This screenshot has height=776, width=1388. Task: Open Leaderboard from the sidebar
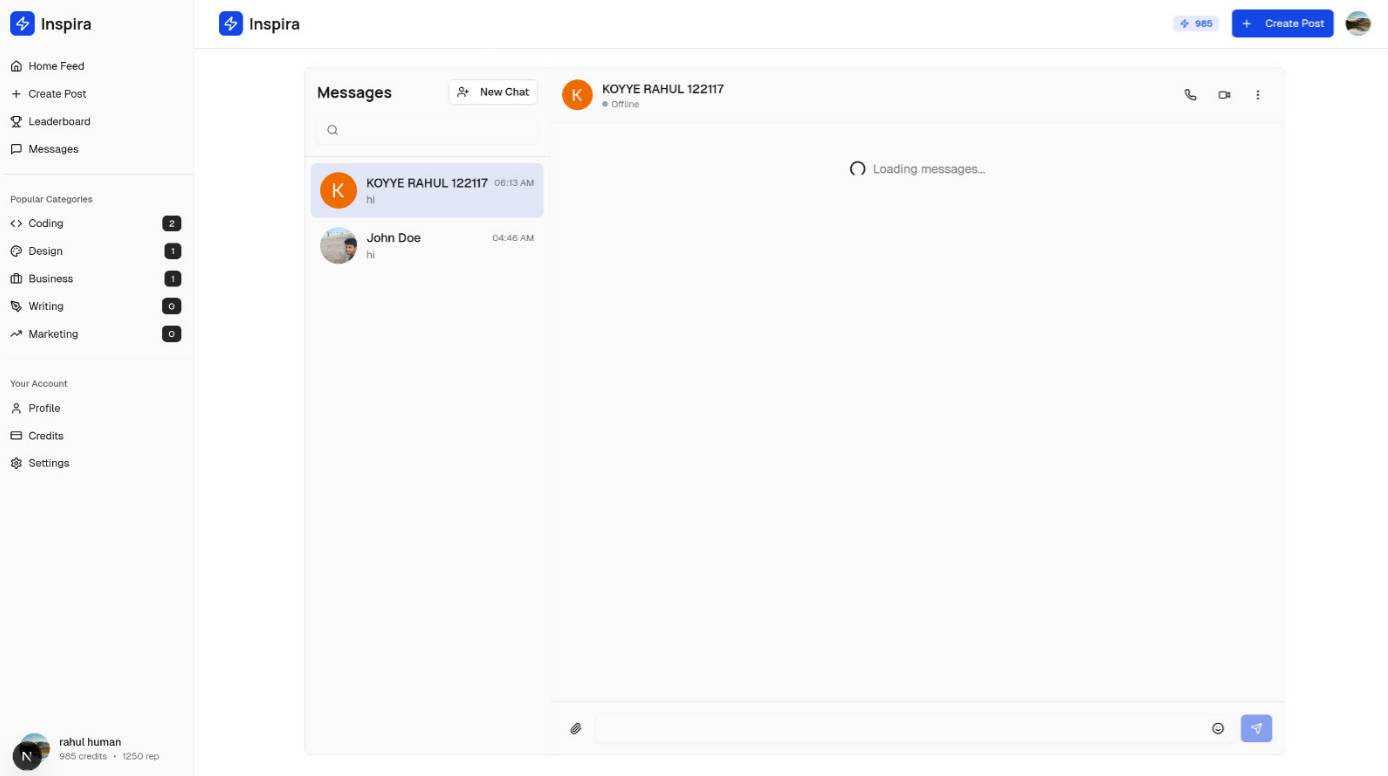tap(59, 122)
